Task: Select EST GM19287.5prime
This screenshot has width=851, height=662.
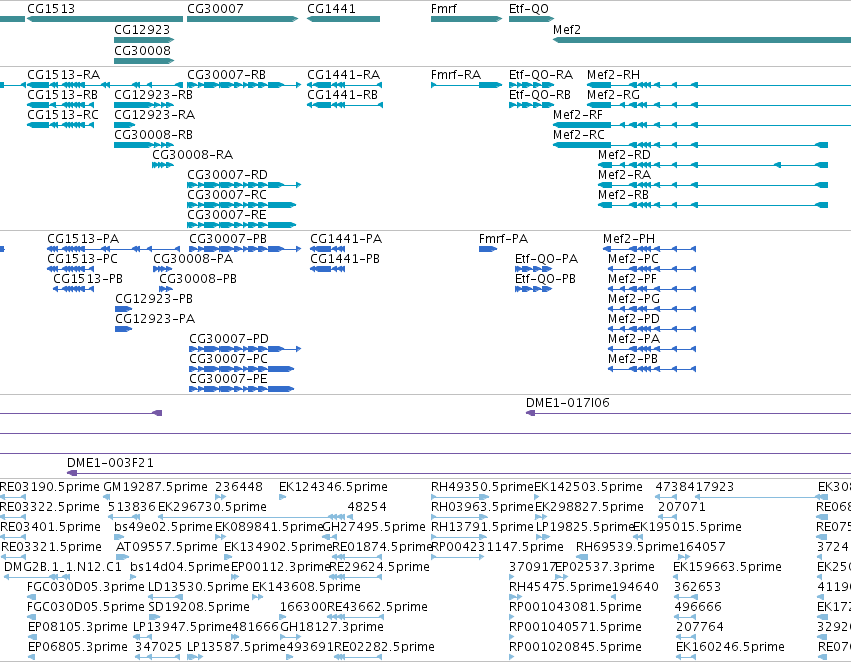Action: pos(156,487)
